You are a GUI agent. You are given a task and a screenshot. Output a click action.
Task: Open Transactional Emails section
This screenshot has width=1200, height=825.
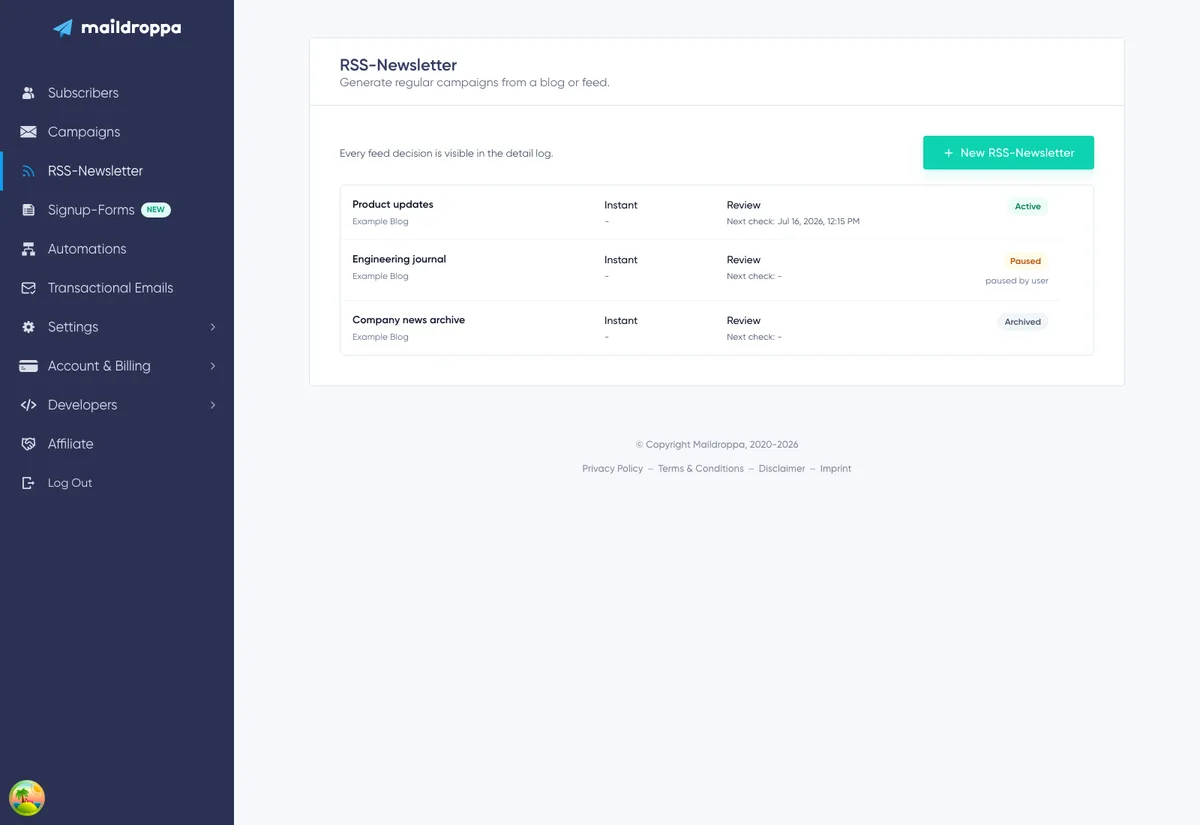coord(110,288)
